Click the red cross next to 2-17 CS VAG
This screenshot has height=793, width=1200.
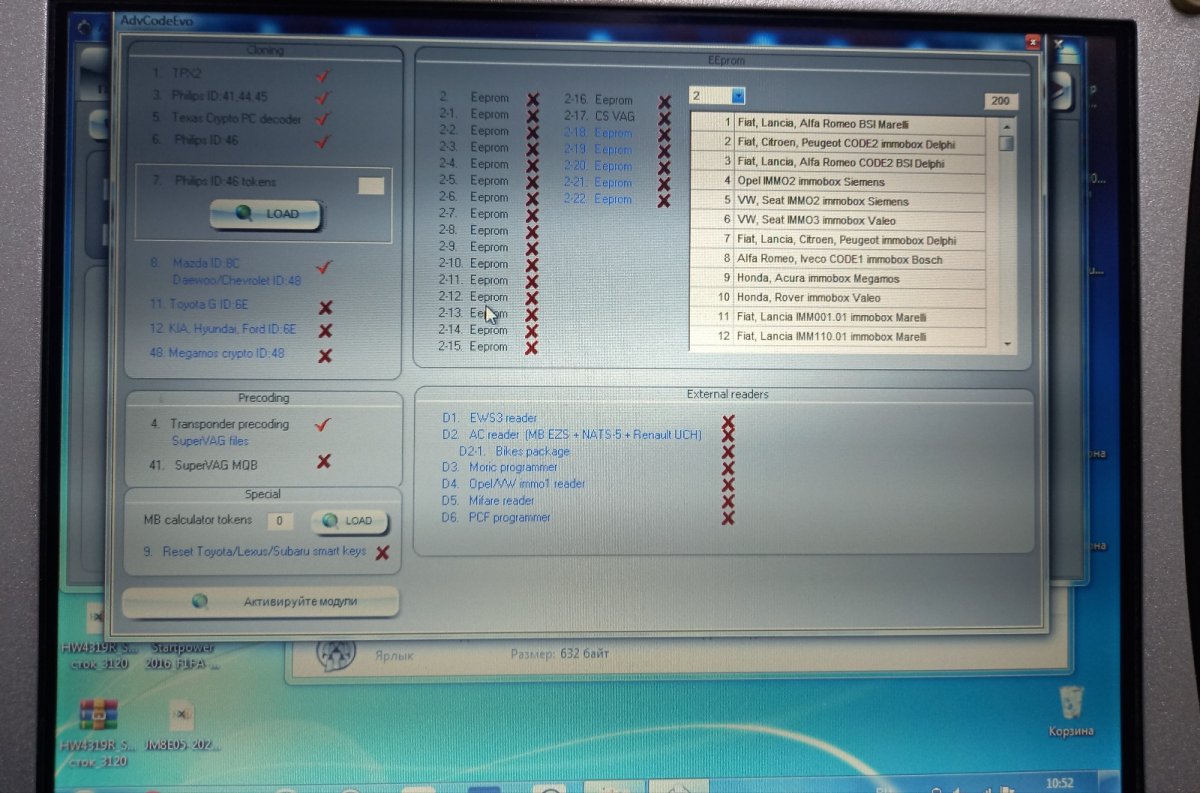664,117
